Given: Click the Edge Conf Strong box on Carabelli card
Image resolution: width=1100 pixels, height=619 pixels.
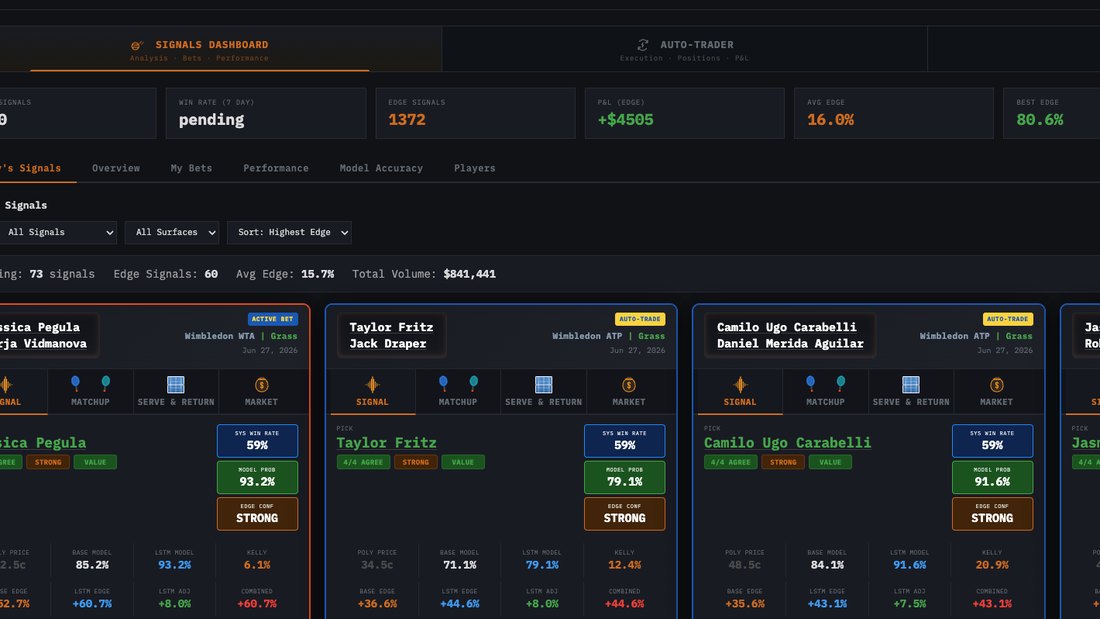Looking at the screenshot, I should [x=992, y=514].
